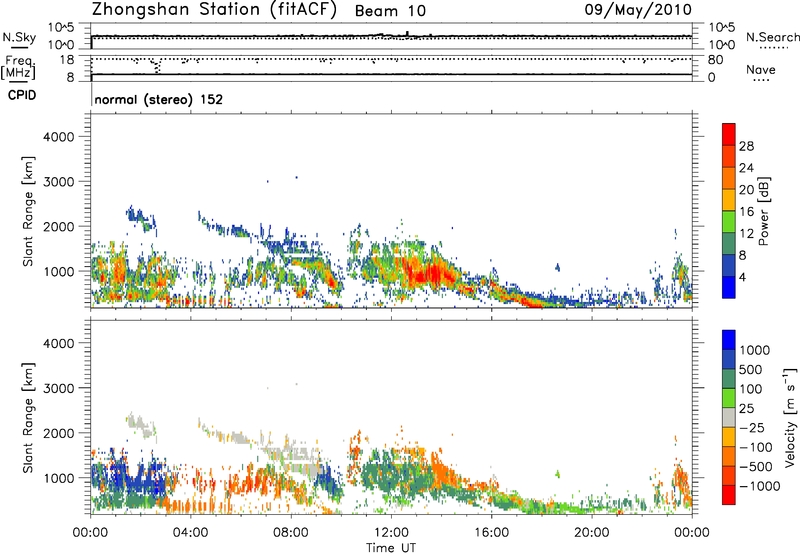
Task: Click the 16 label on Power color bar
Action: coord(746,212)
